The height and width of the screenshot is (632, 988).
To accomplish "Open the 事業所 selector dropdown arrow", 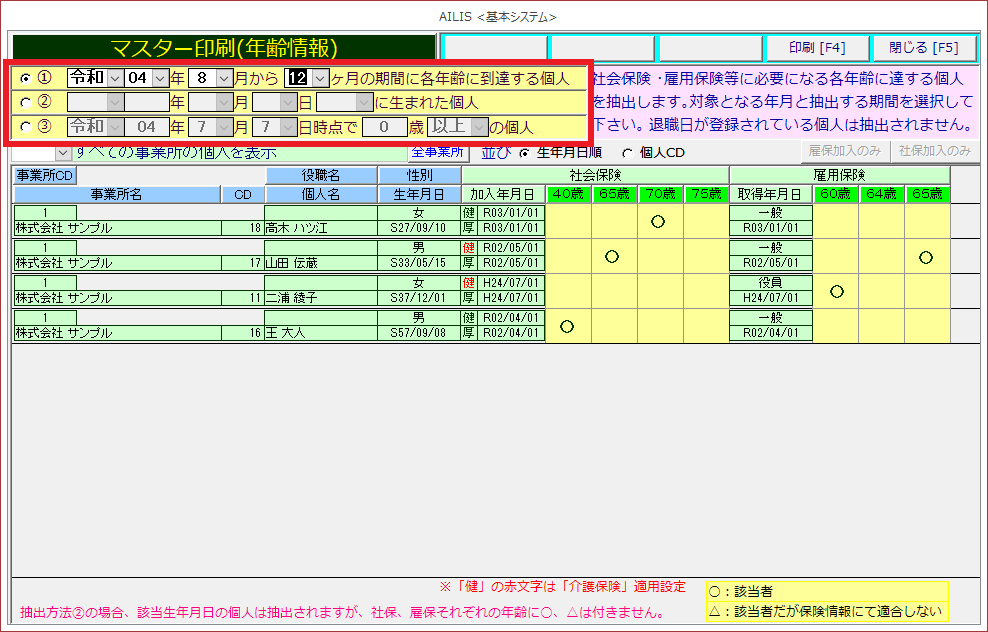I will pos(63,153).
